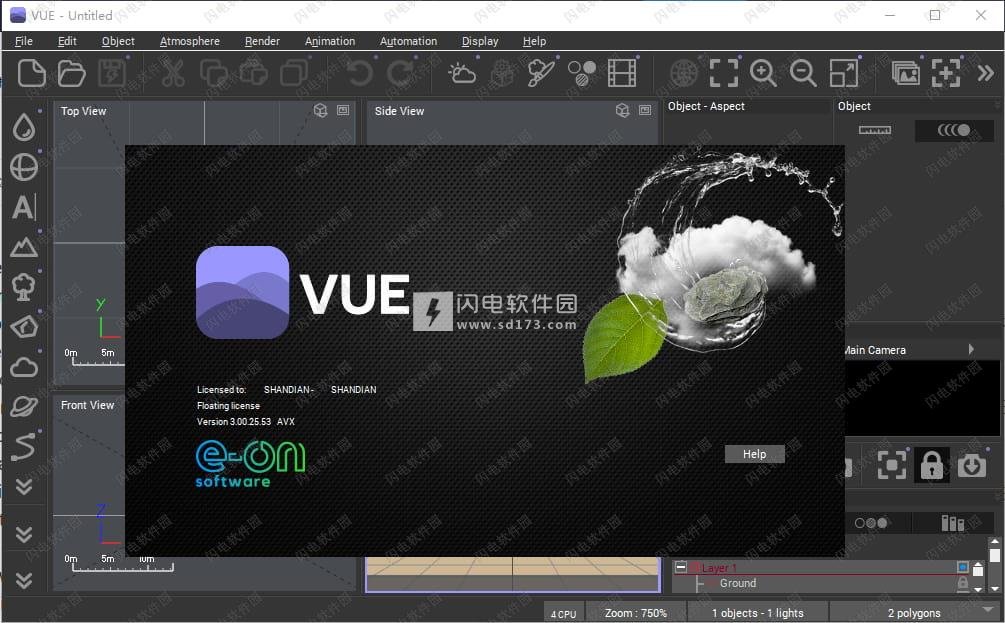Select the rock tool
Screen dimensions: 1005x623
click(24, 327)
